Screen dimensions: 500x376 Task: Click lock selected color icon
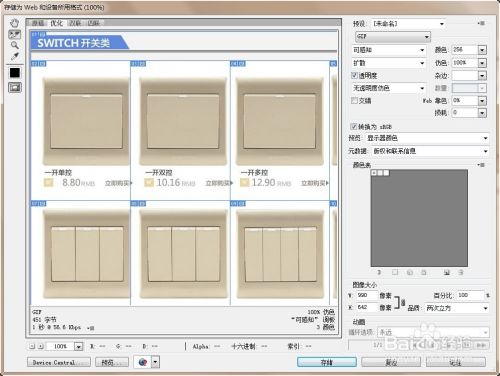[424, 272]
